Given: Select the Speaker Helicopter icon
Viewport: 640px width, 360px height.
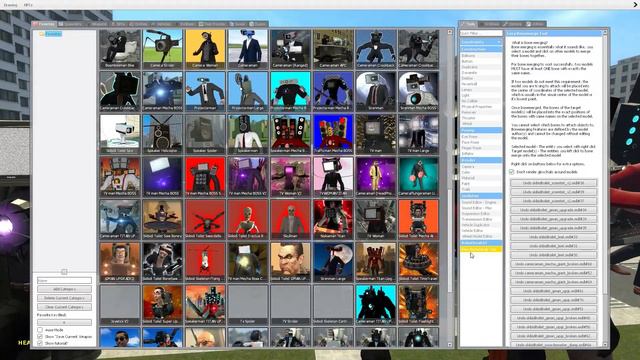Looking at the screenshot, I should (x=162, y=134).
